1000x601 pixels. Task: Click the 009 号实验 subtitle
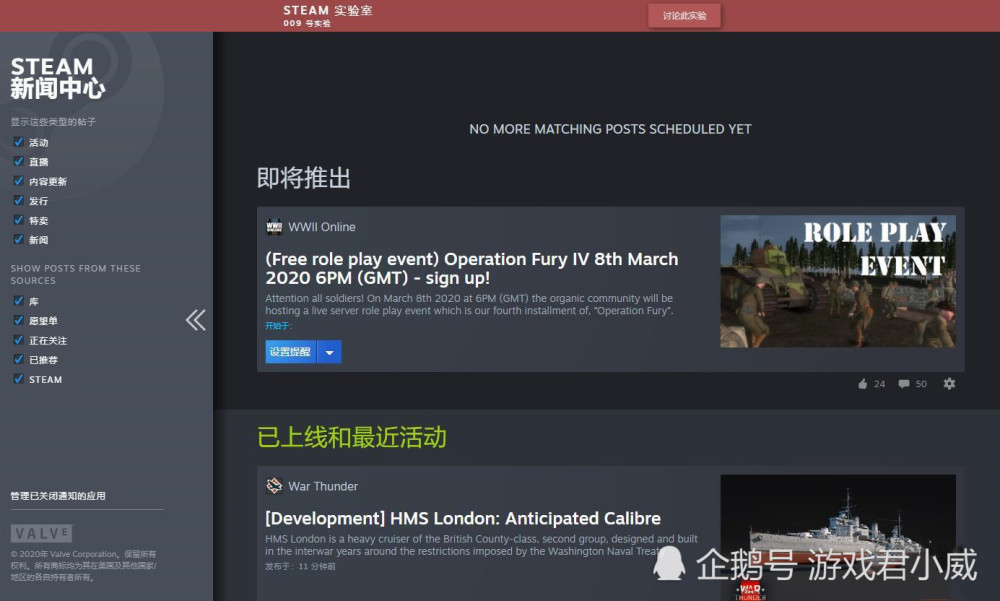pos(307,24)
